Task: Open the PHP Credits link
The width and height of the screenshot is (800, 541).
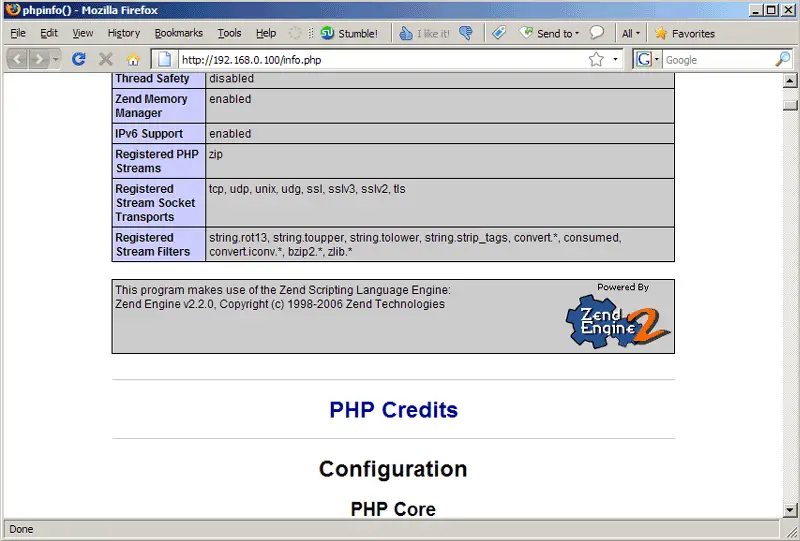Action: [x=393, y=410]
